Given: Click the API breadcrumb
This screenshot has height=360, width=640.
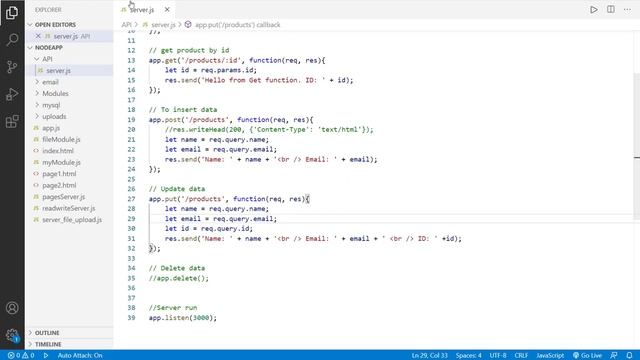Looking at the screenshot, I should click(x=127, y=24).
